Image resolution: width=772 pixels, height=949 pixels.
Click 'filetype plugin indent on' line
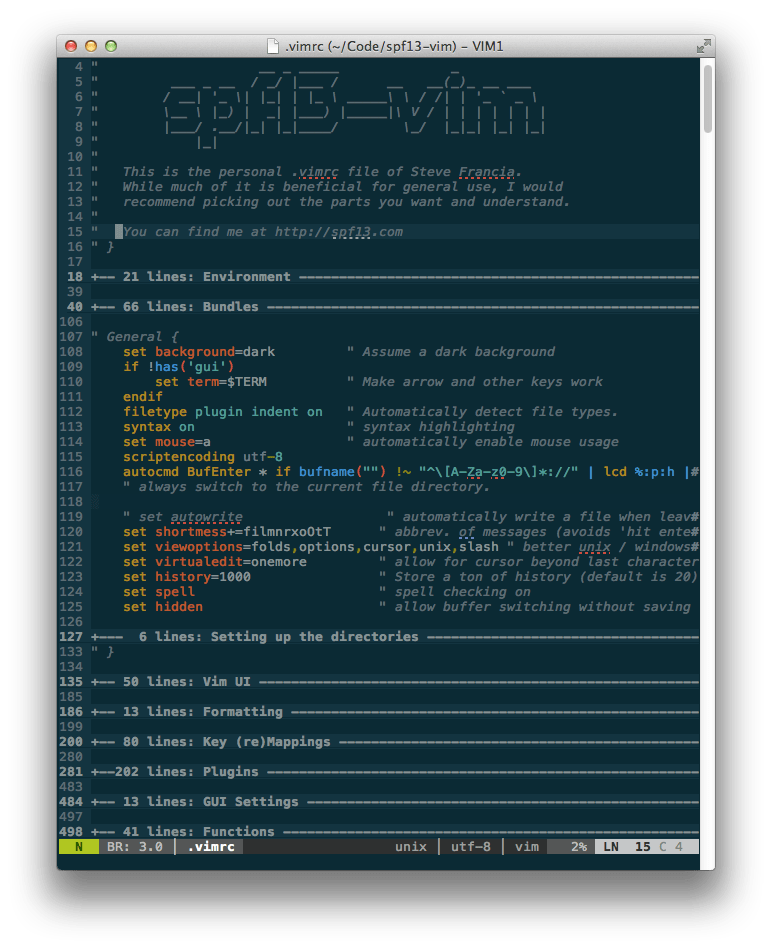tap(223, 412)
